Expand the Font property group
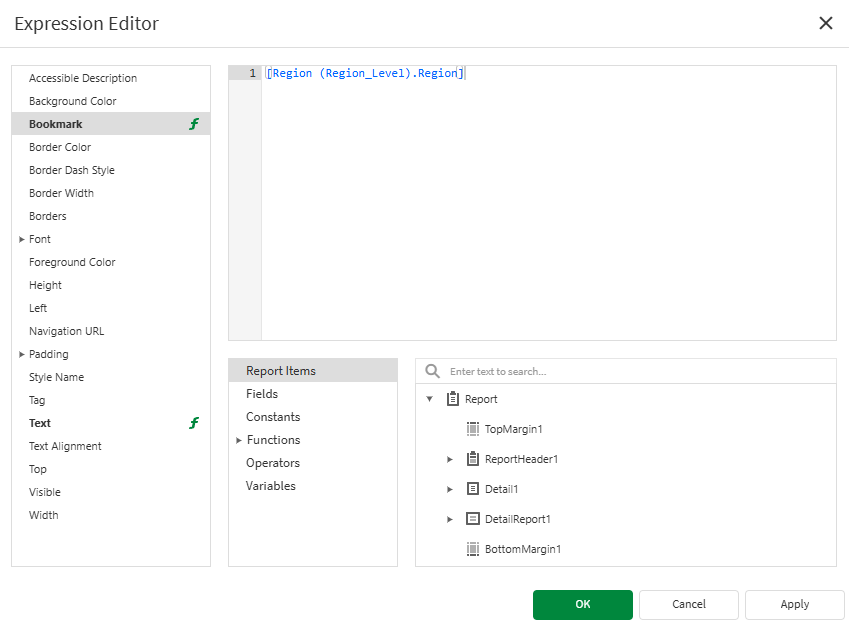The width and height of the screenshot is (849, 632). pos(22,238)
